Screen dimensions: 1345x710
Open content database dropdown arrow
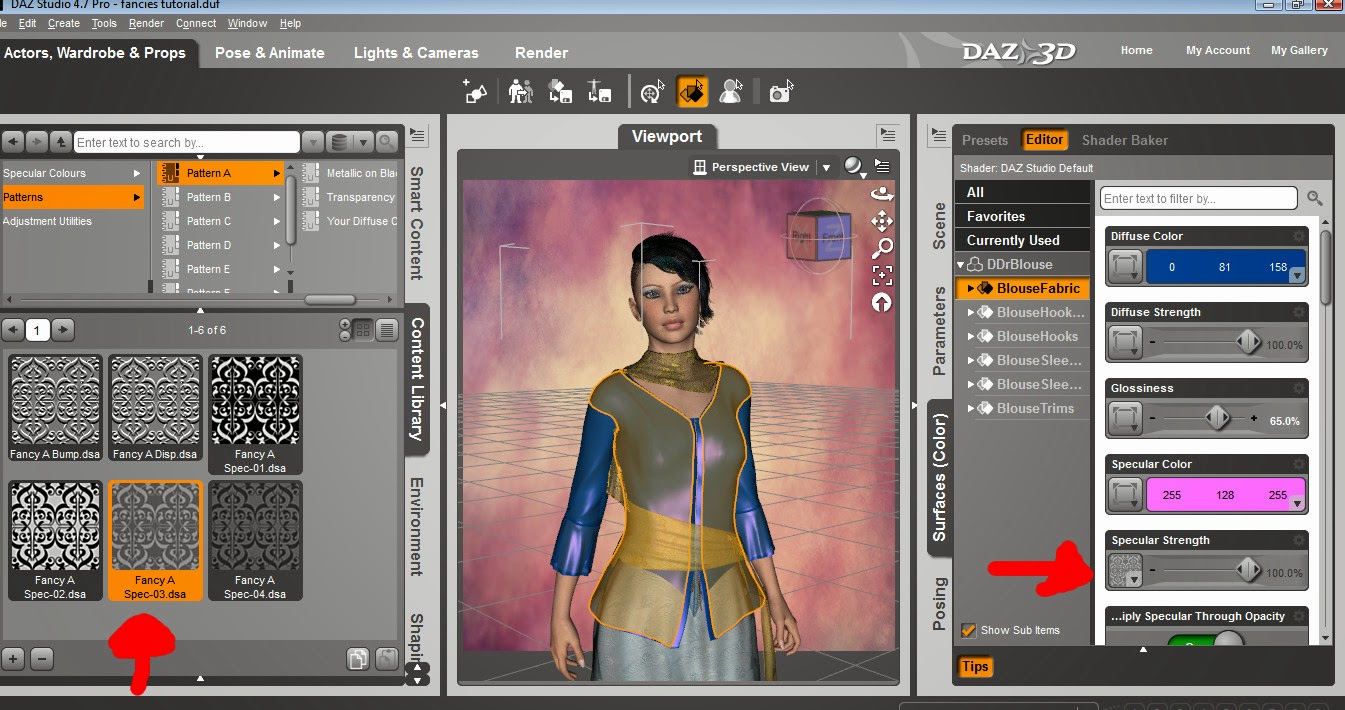click(362, 142)
